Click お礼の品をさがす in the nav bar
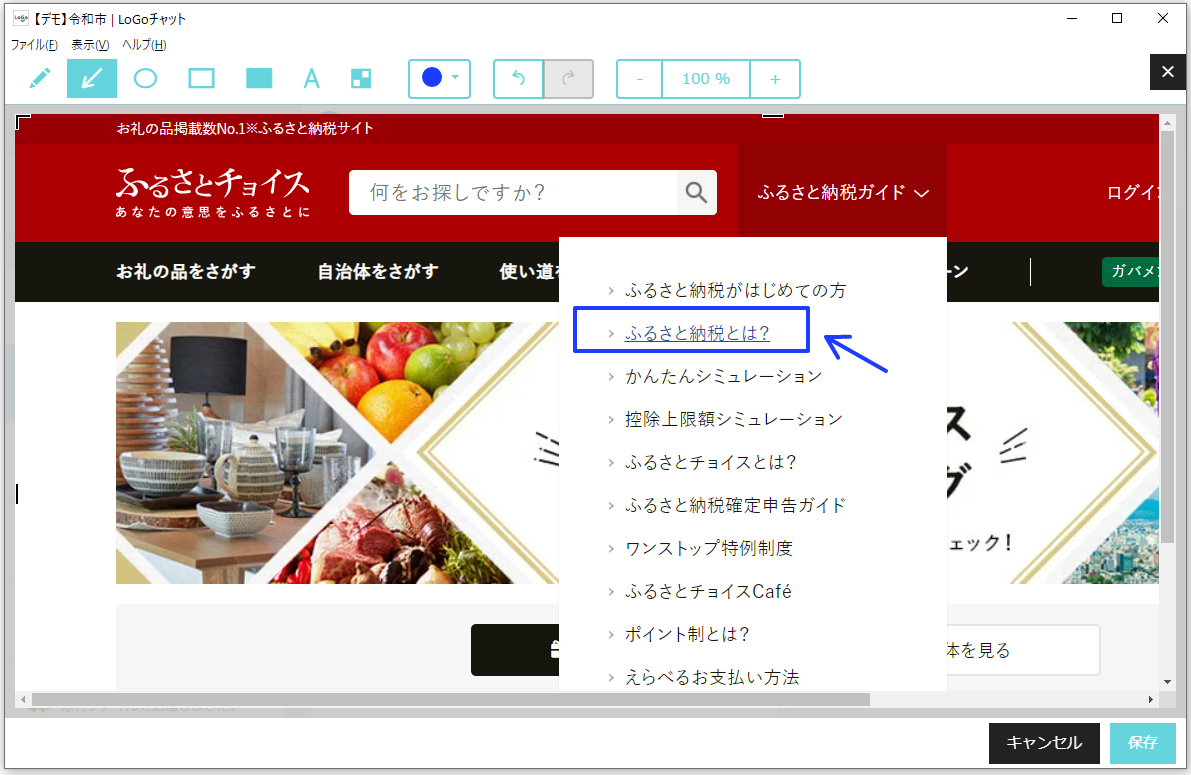1191x775 pixels. point(186,271)
